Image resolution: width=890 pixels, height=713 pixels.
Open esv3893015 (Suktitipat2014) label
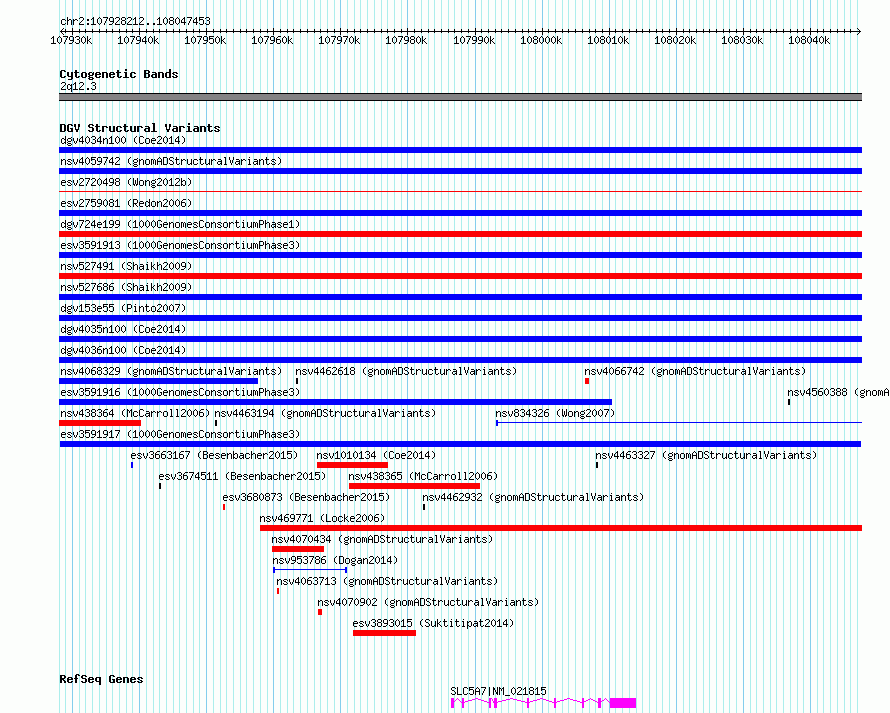tap(433, 623)
